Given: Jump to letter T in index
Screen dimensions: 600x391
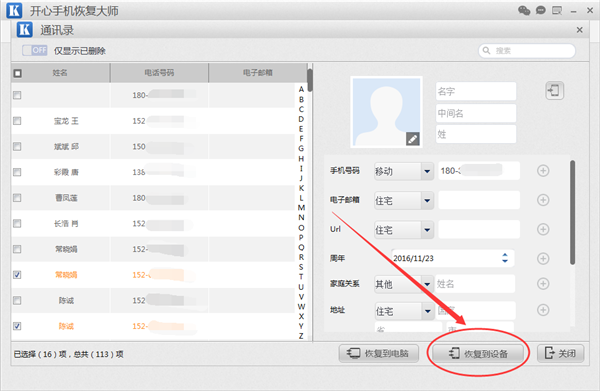Looking at the screenshot, I should coord(301,277).
